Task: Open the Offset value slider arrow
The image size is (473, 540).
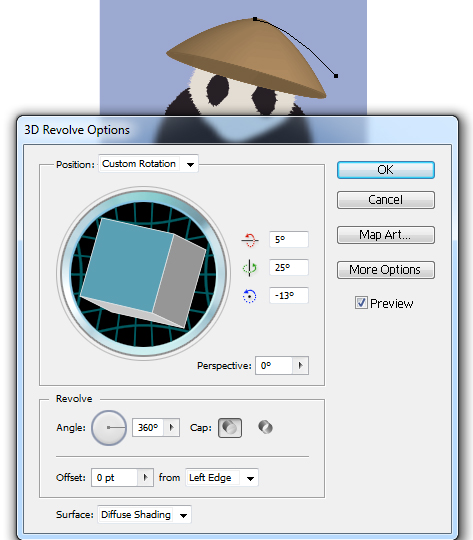Action: [x=145, y=478]
